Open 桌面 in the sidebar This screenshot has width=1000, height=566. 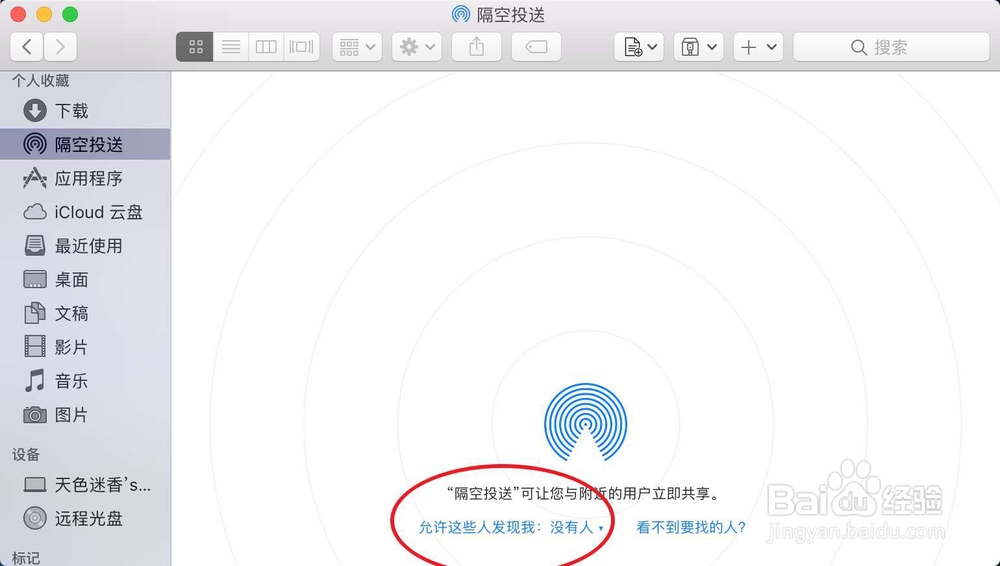coord(85,279)
